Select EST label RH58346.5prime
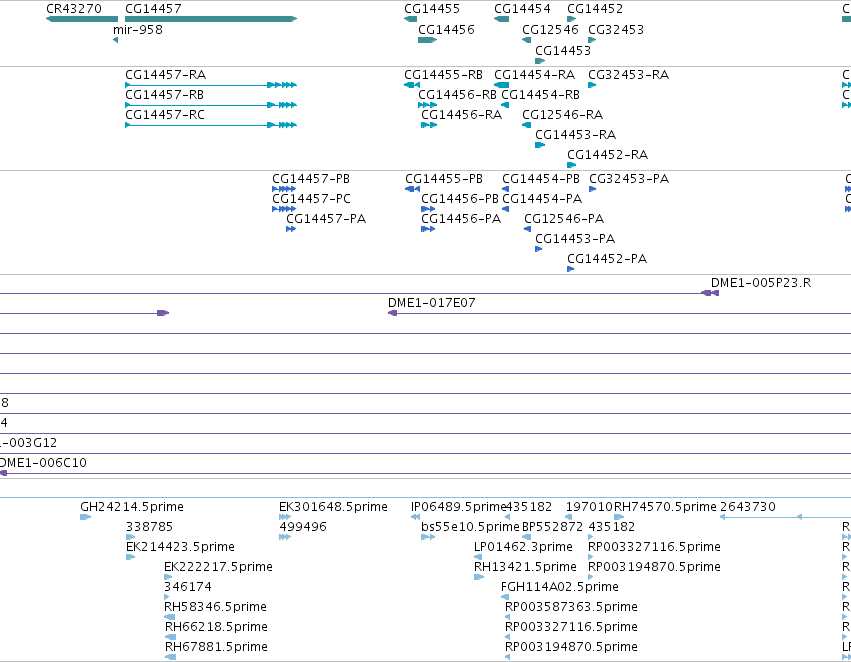Viewport: 851px width, 662px height. pyautogui.click(x=215, y=608)
